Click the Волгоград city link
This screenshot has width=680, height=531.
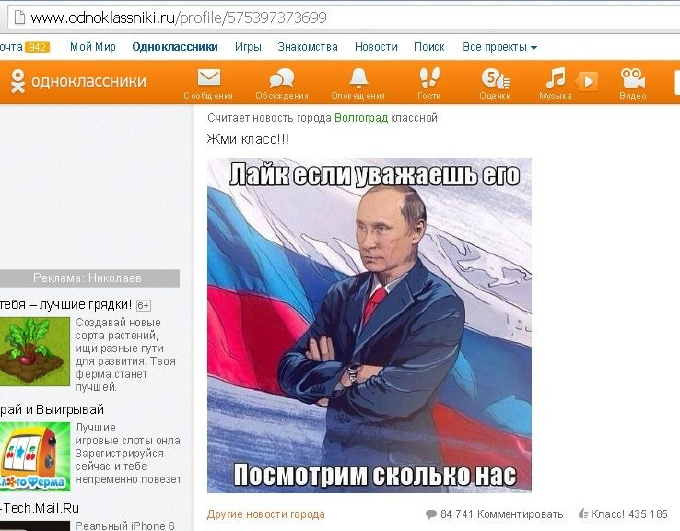361,118
